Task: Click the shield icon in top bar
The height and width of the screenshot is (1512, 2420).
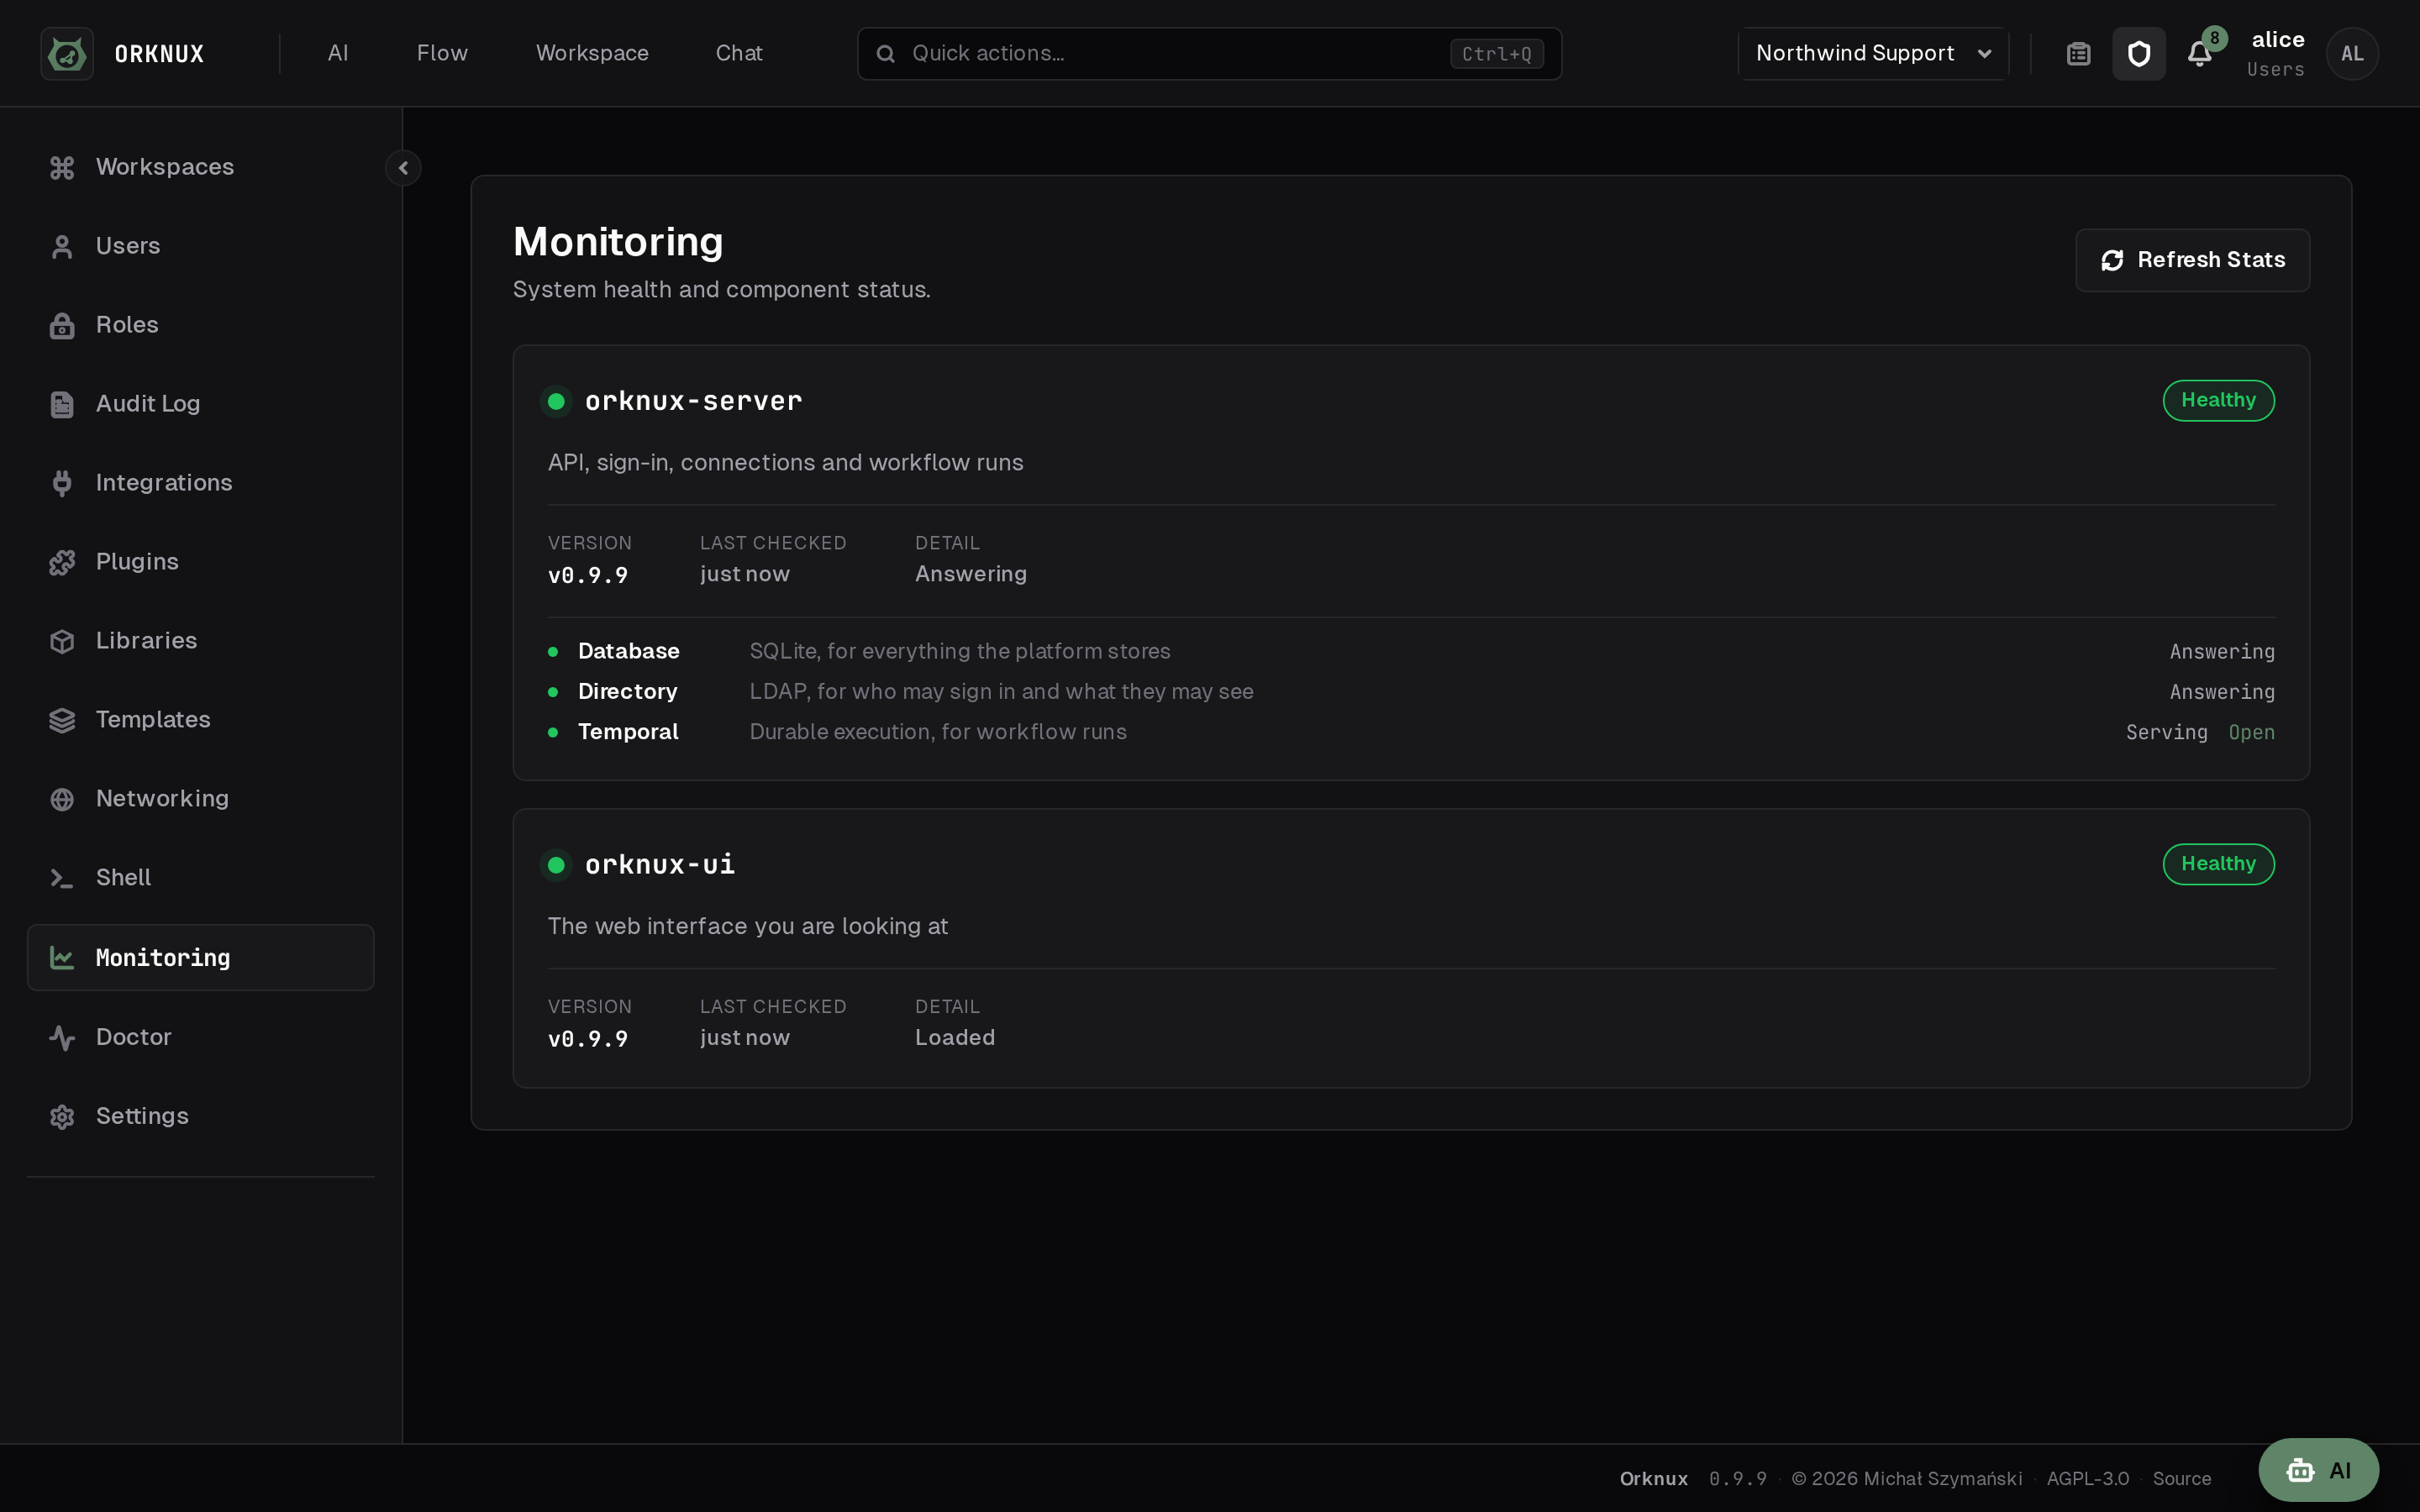Action: [x=2139, y=53]
